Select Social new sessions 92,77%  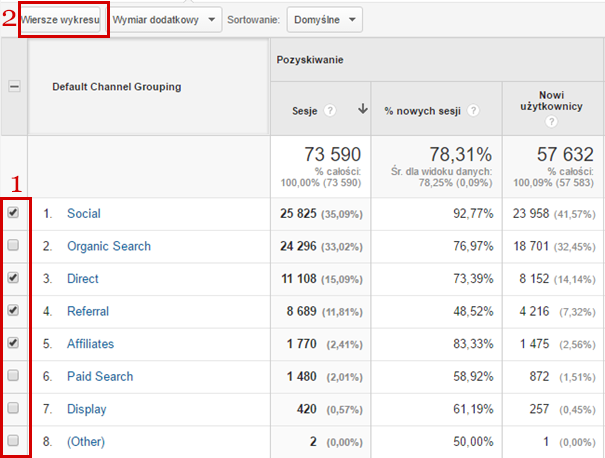[x=473, y=213]
